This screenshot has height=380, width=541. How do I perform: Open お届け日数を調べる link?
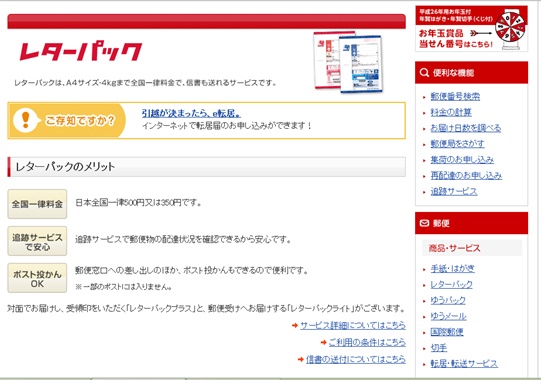(465, 128)
